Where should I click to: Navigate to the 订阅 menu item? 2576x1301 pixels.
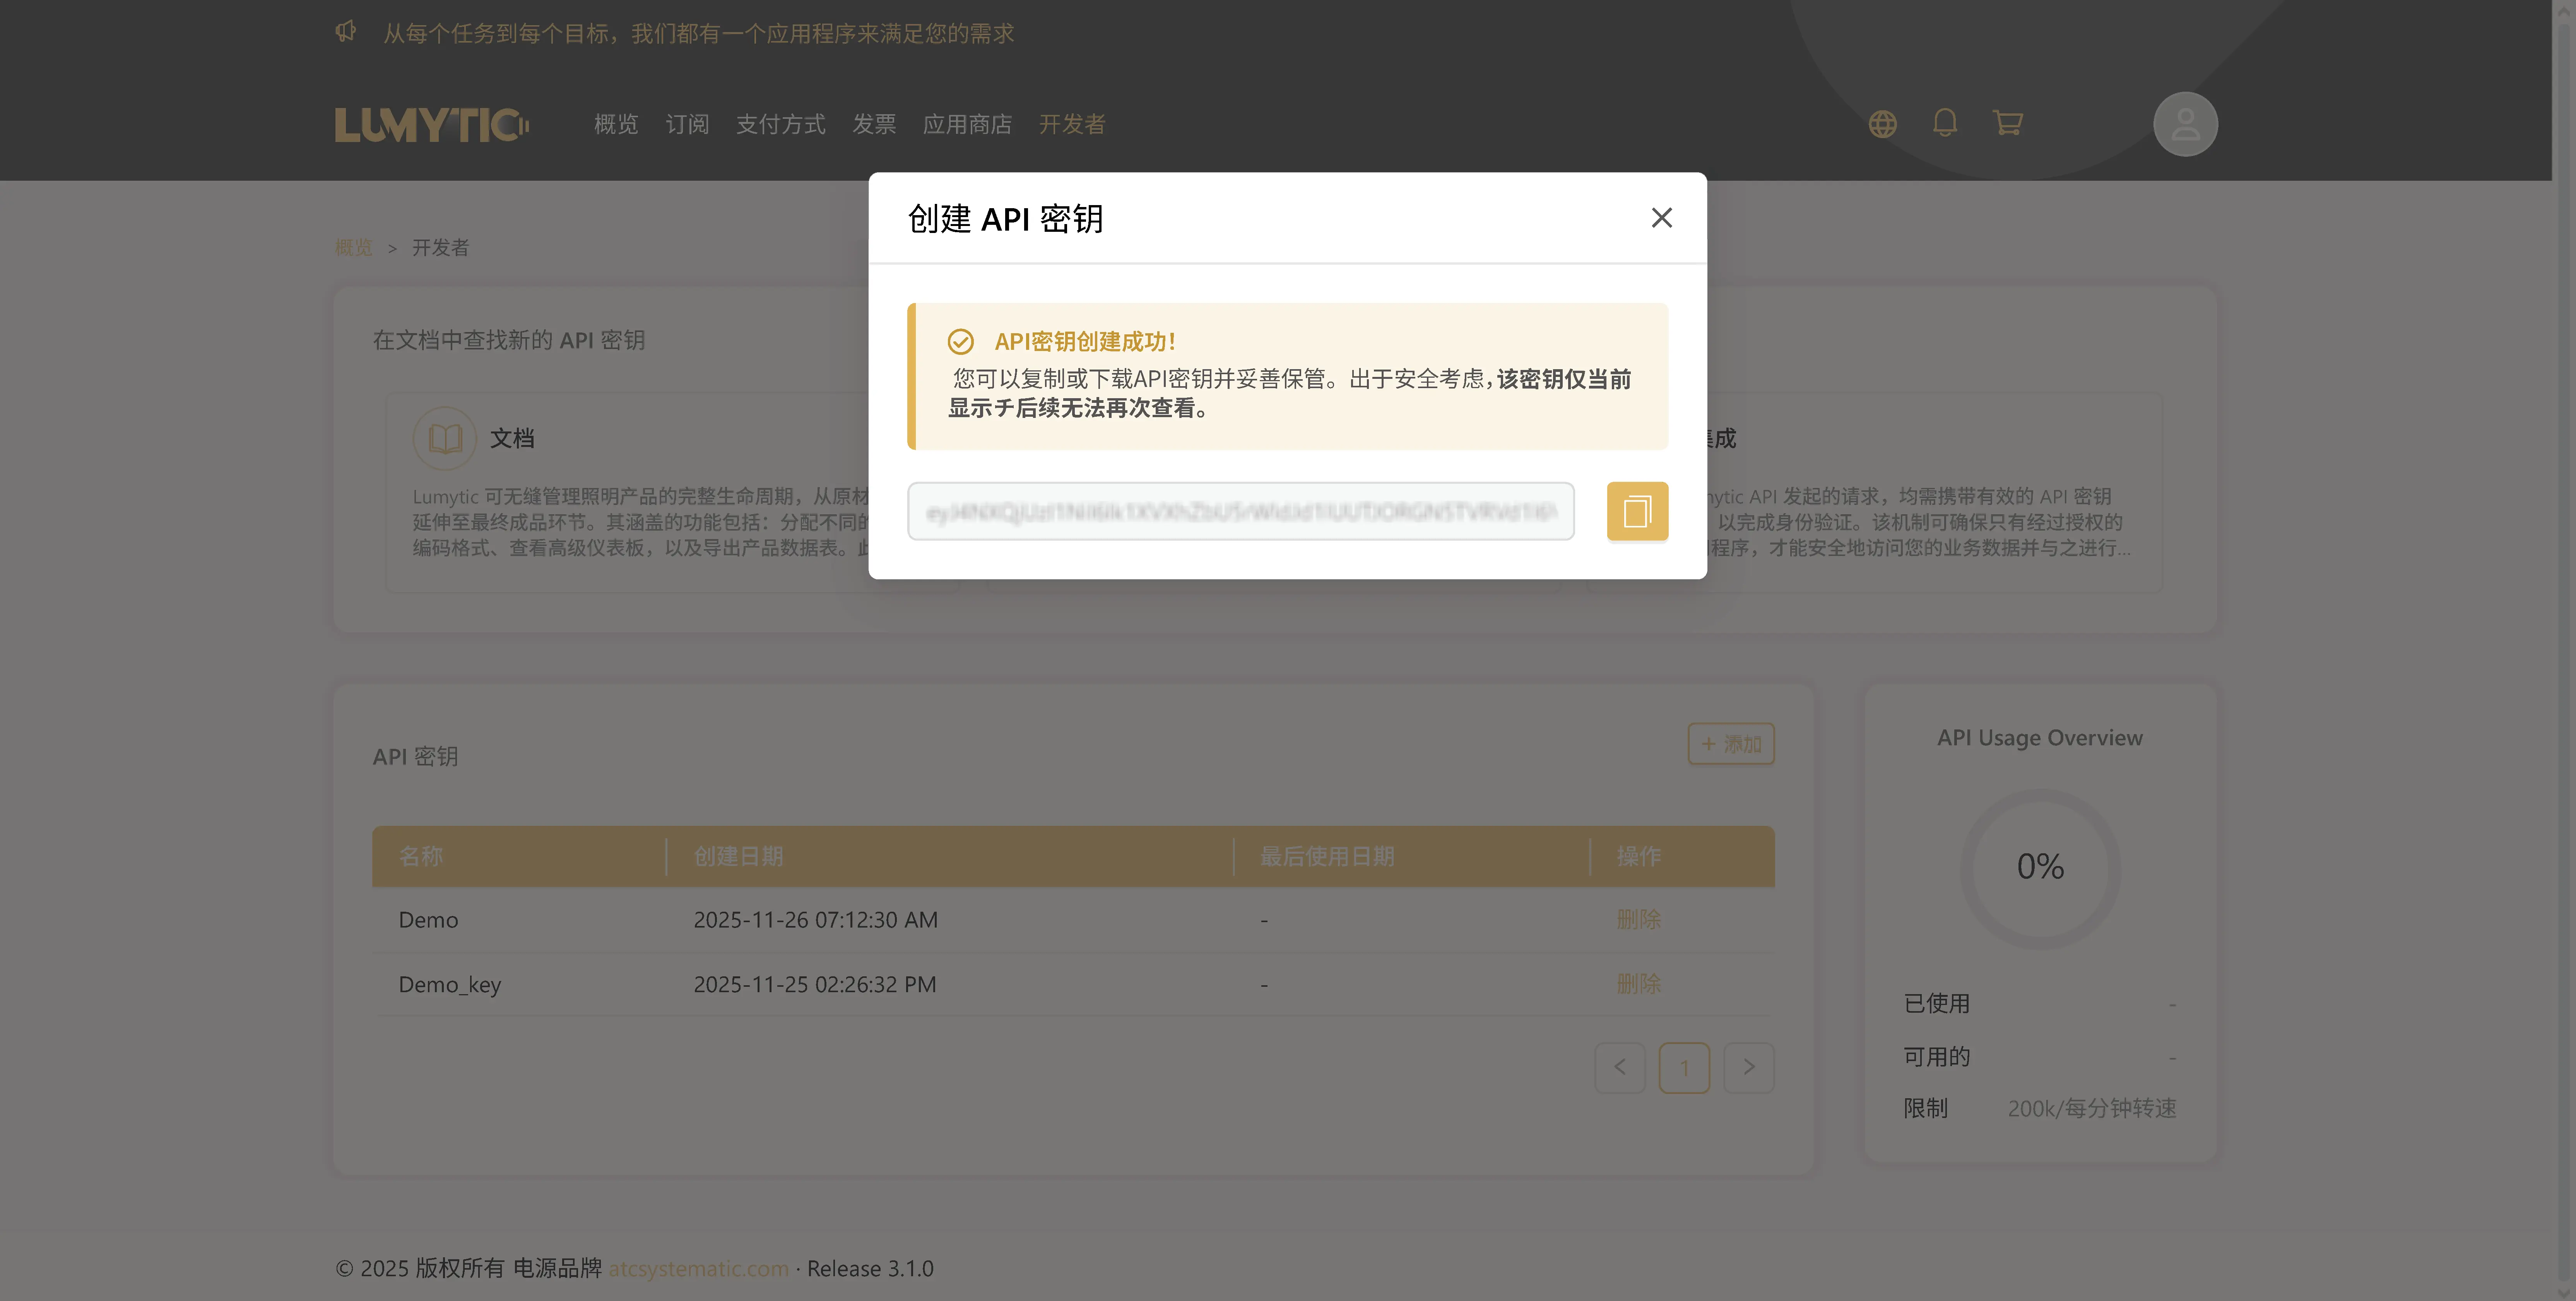pyautogui.click(x=687, y=124)
